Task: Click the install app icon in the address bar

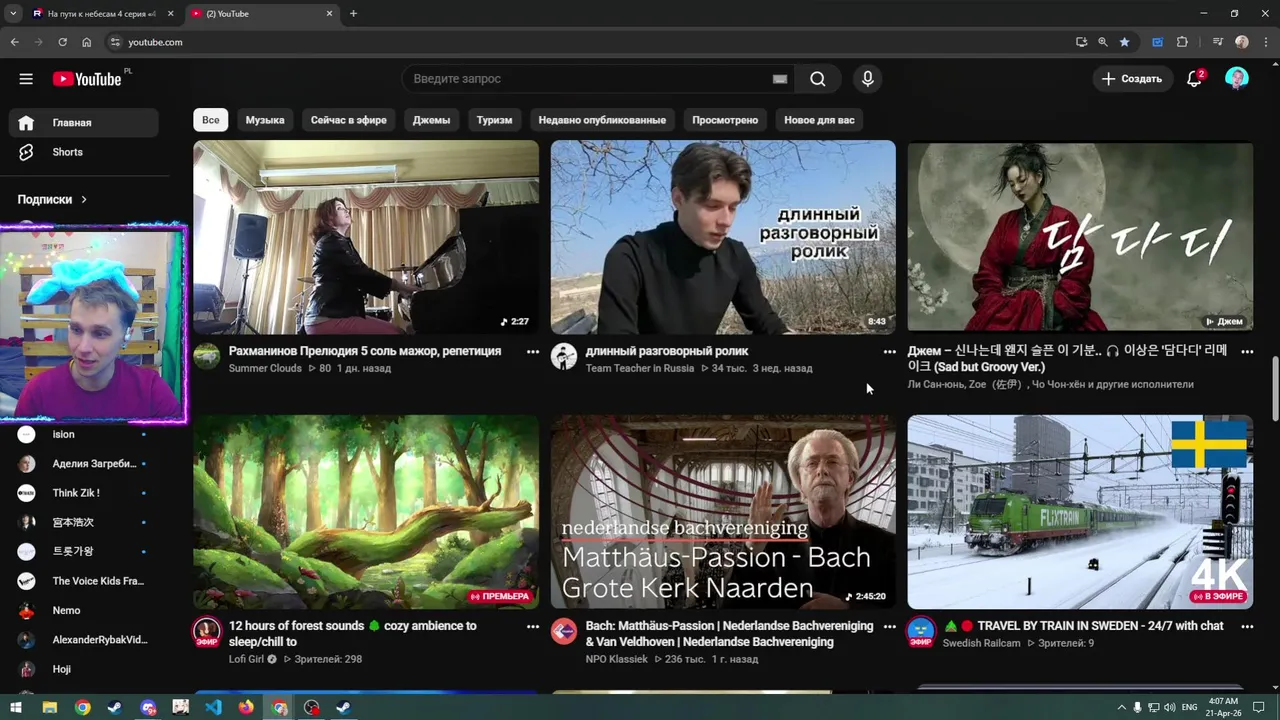Action: [1081, 42]
